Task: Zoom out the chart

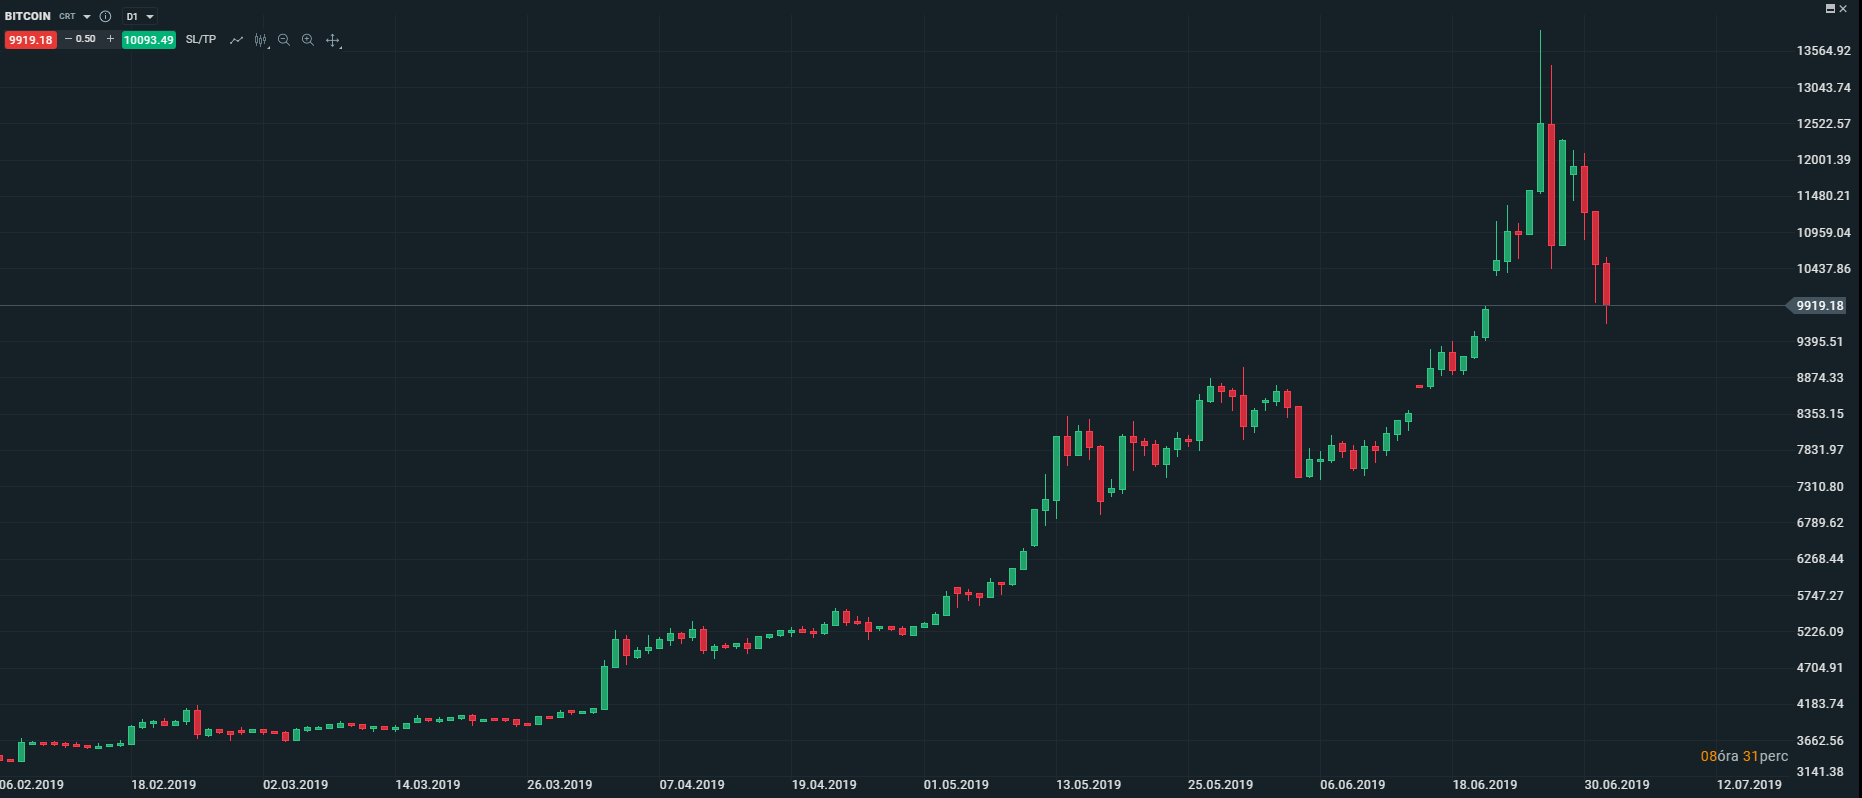Action: 284,40
